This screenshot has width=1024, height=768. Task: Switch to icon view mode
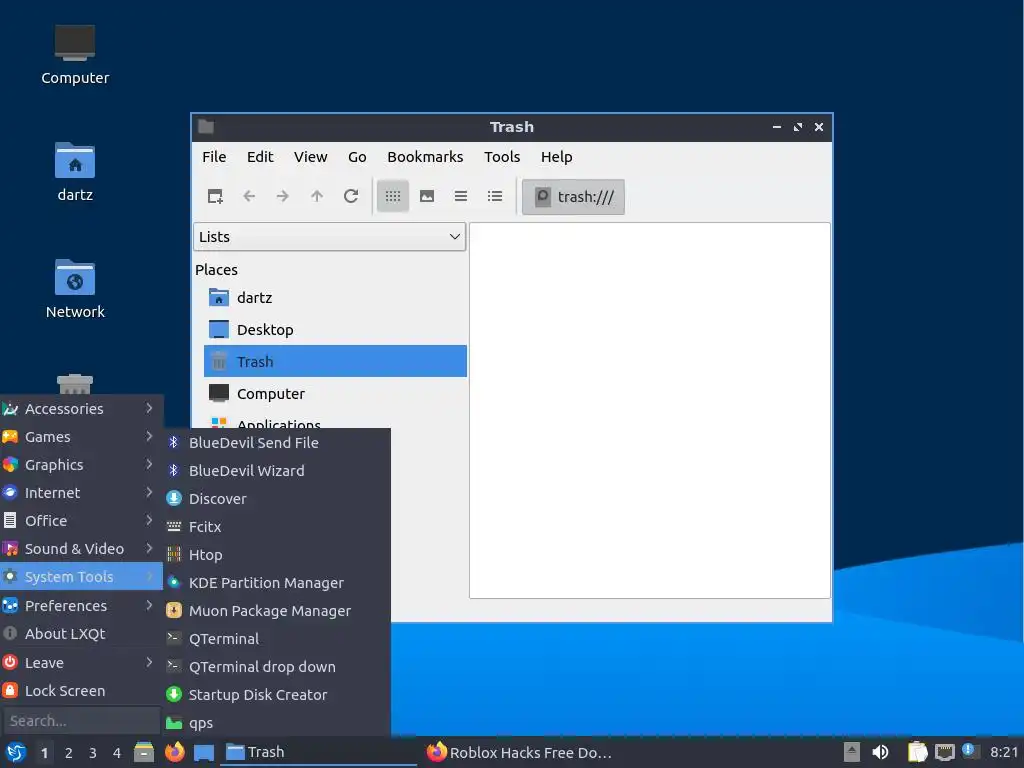pos(392,196)
